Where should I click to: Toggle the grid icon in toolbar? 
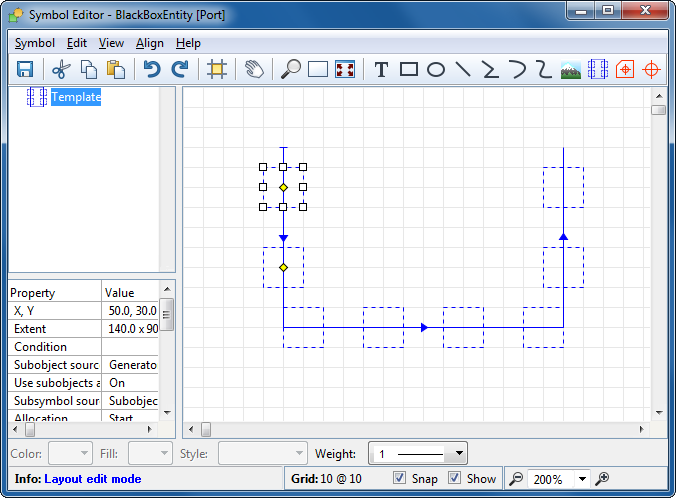(216, 69)
